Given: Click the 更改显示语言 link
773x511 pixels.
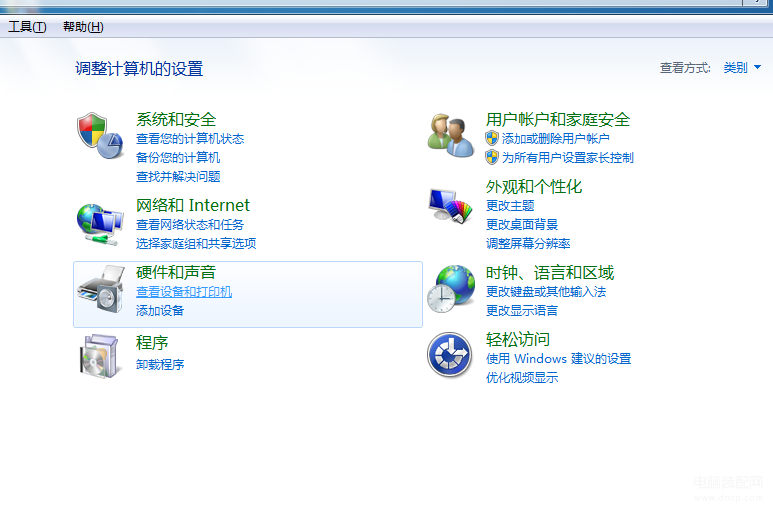Looking at the screenshot, I should 522,310.
